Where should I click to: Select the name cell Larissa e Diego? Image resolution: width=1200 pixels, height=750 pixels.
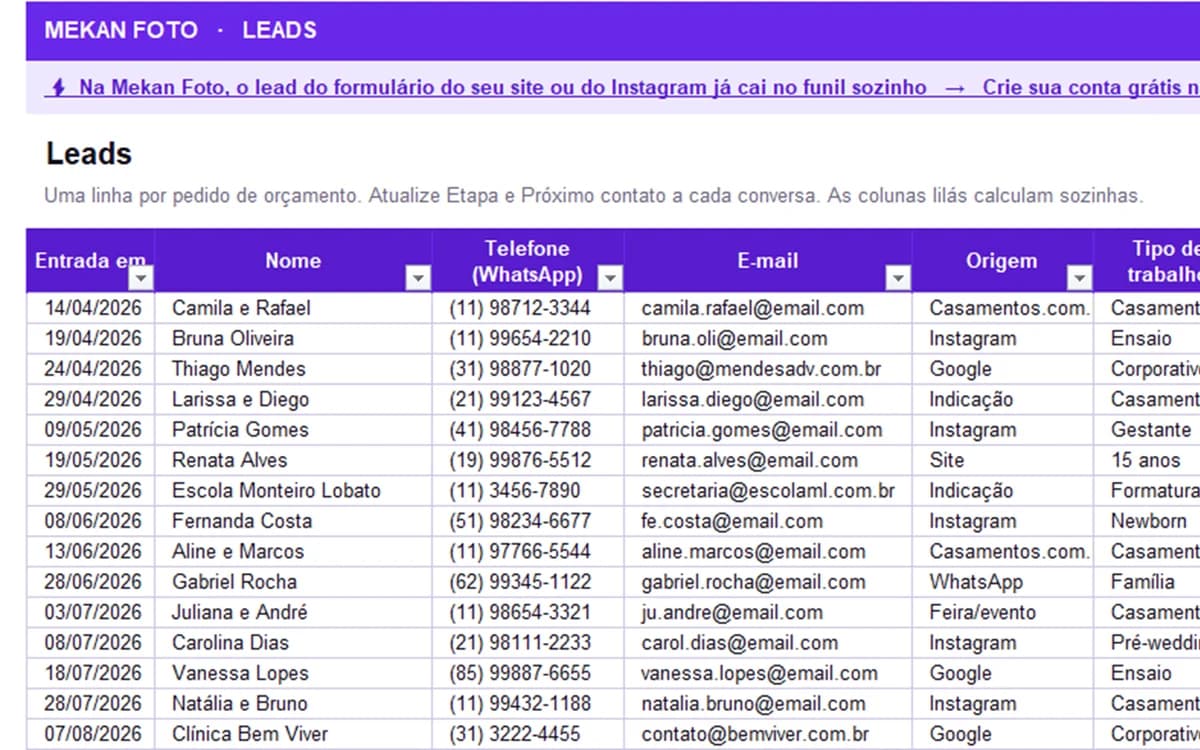pyautogui.click(x=293, y=399)
